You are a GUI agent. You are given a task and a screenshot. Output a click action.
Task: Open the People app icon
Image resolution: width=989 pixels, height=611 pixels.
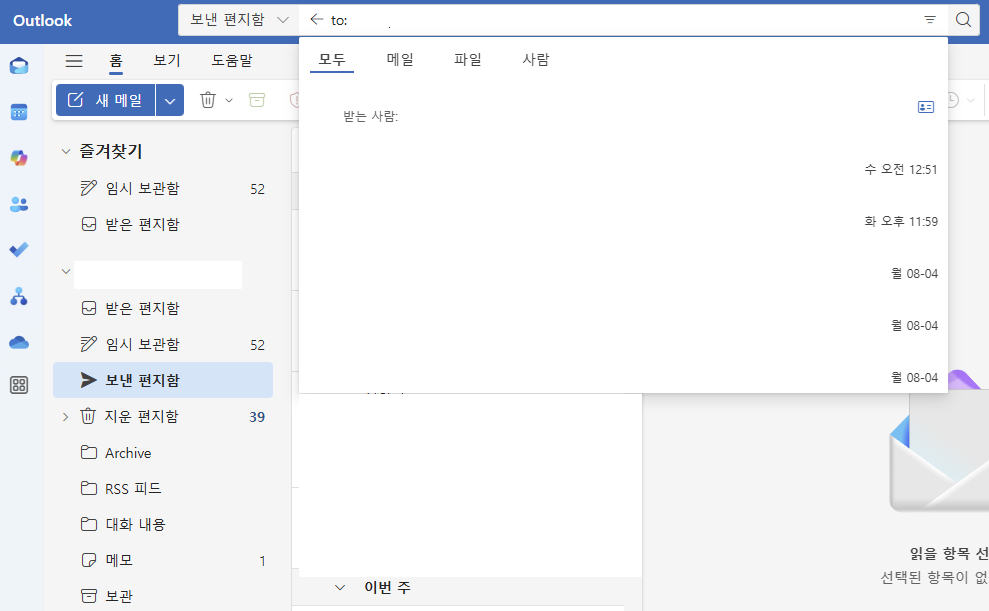(x=18, y=203)
